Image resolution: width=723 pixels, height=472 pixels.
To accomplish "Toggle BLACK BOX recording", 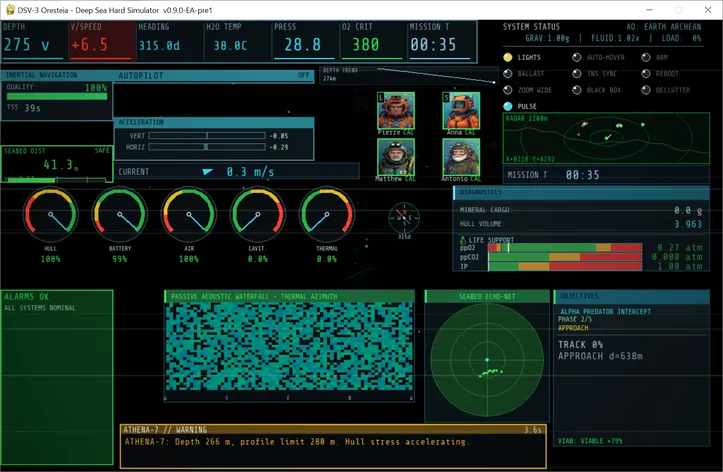I will [x=576, y=90].
